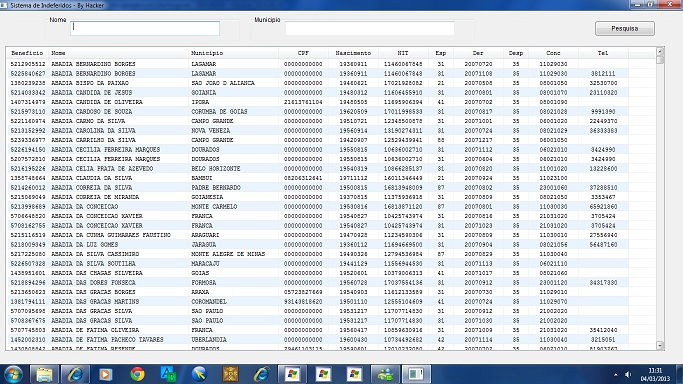
Task: Click the blue cursor-arrow taskbar icon
Action: pyautogui.click(x=199, y=374)
